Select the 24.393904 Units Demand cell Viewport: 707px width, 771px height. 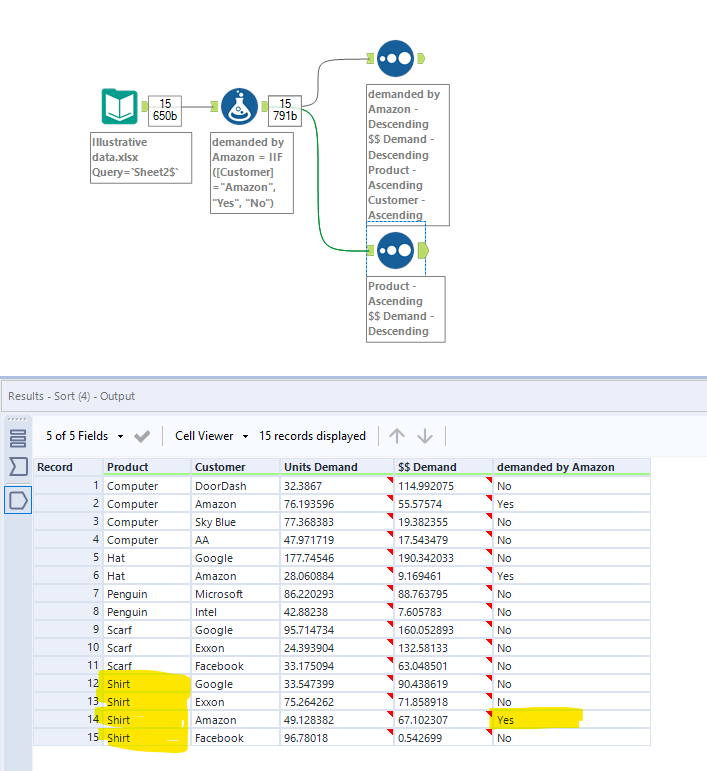click(x=337, y=648)
